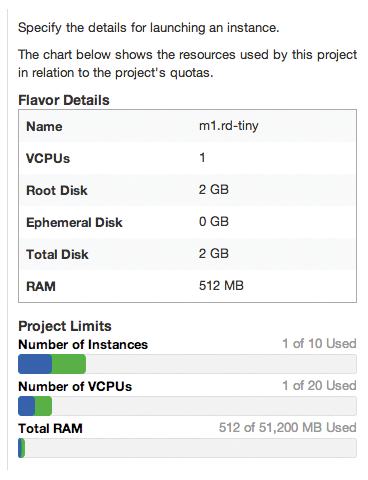Click the Total RAM label

pyautogui.click(x=50, y=428)
